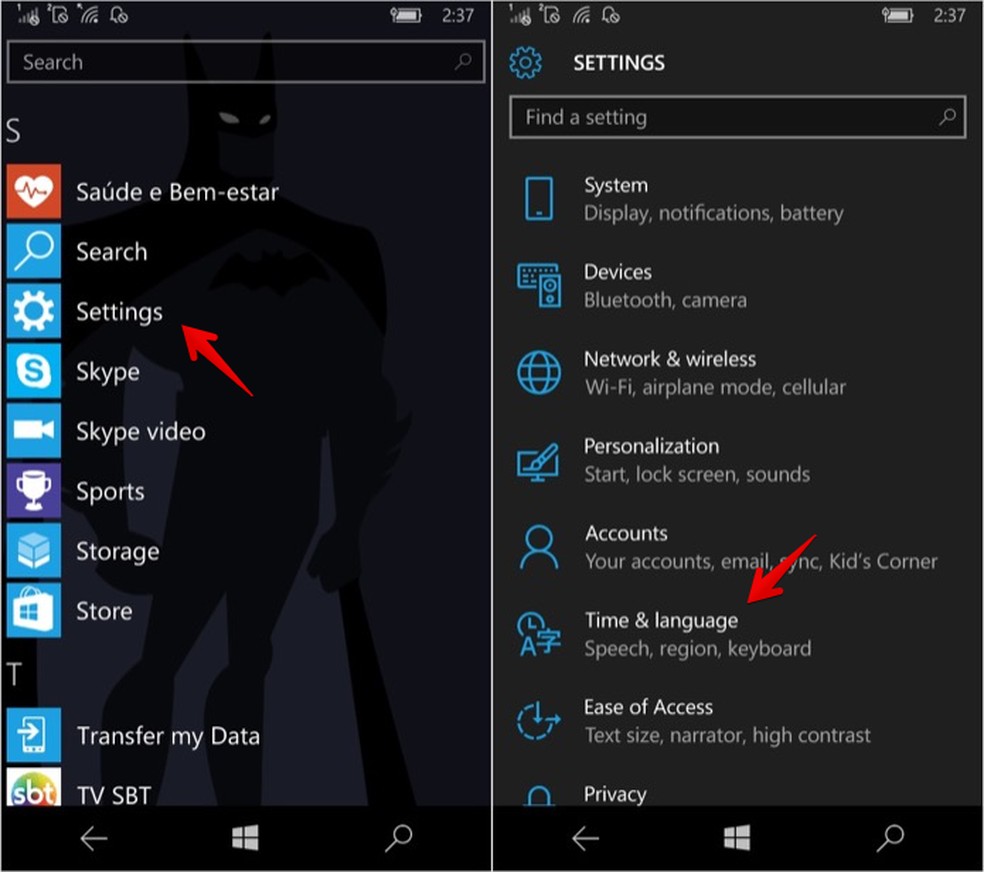Tap search button in app list navigation bar
Viewport: 984px width, 872px height.
(x=398, y=838)
